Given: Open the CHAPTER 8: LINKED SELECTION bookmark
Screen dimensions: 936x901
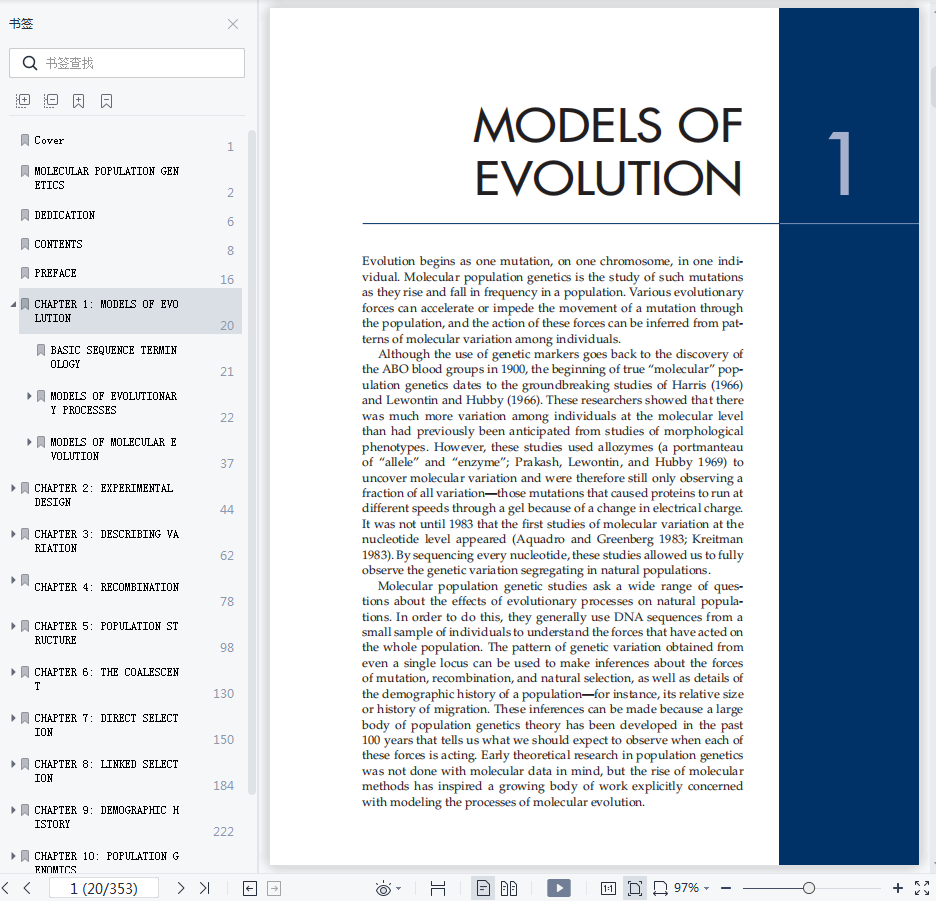Looking at the screenshot, I should point(106,771).
